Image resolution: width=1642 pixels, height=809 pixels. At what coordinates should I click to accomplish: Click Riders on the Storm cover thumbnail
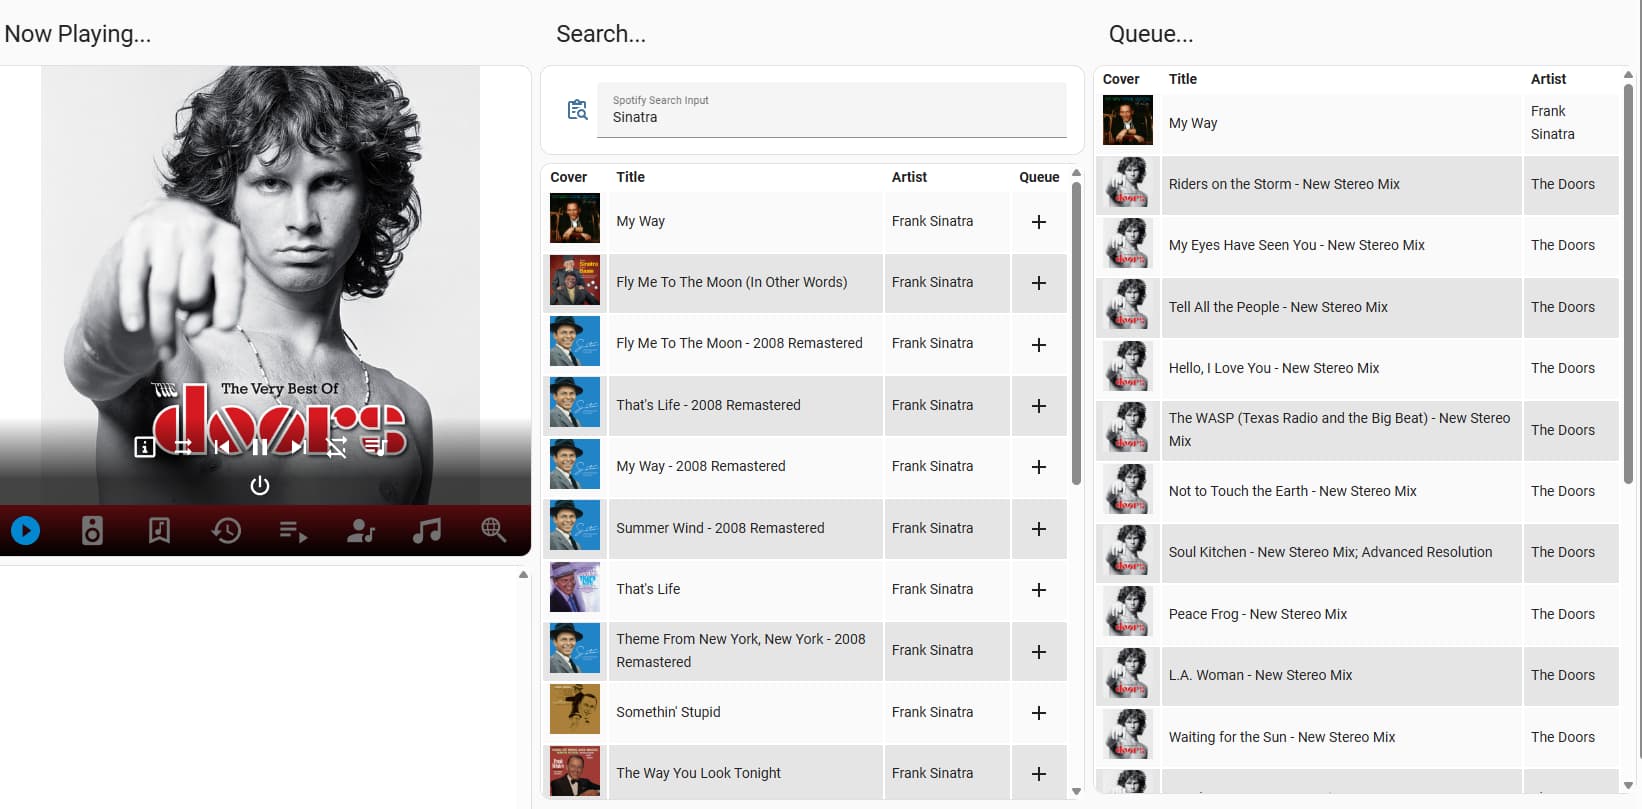pos(1128,184)
